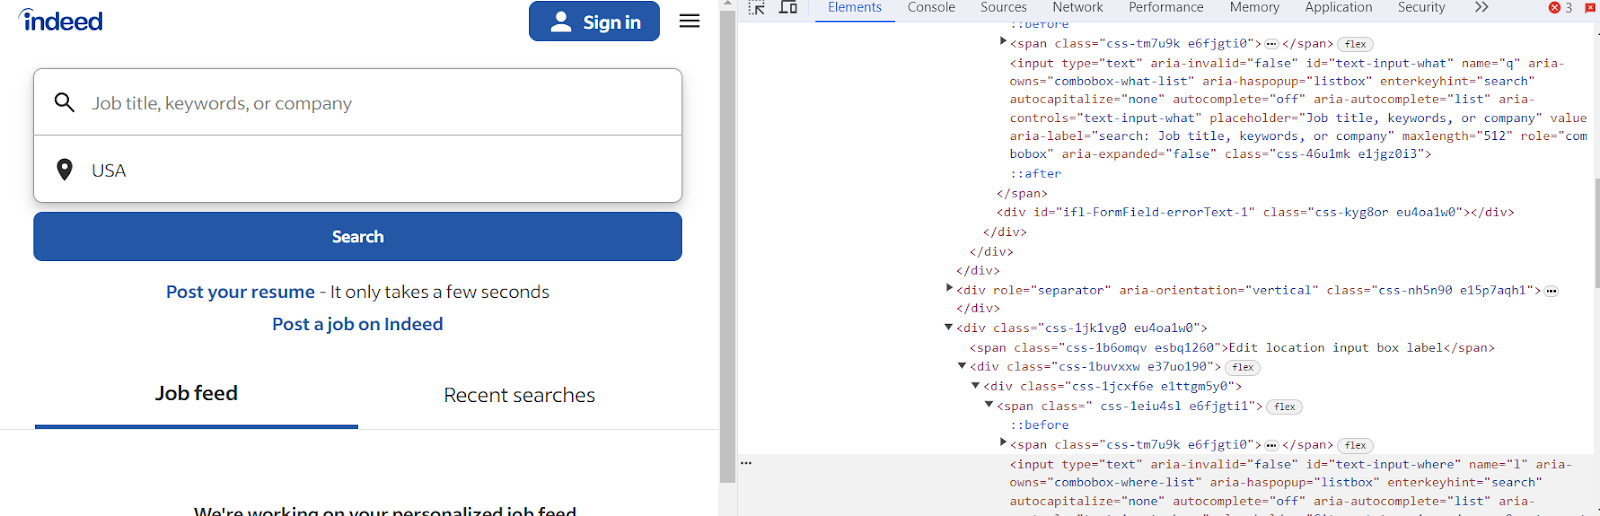Select the text-input-what input element line

click(1298, 108)
